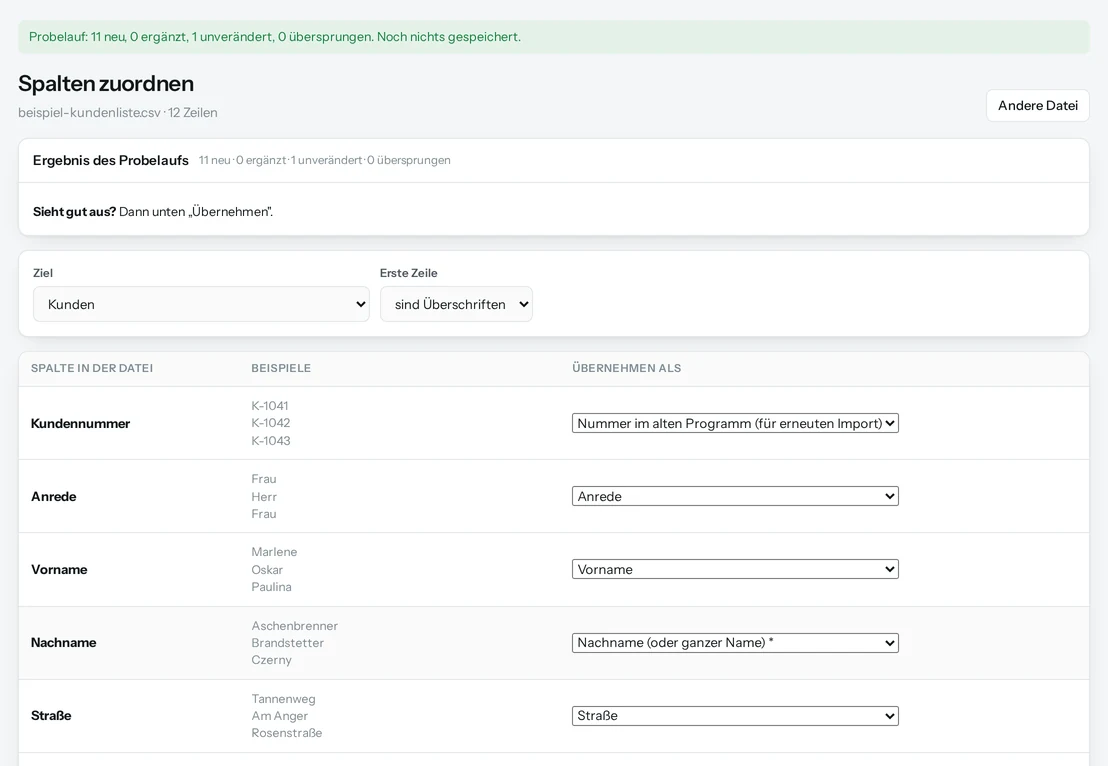The width and height of the screenshot is (1108, 766).
Task: Click the "Kundennummer" row label
Action: coord(81,423)
